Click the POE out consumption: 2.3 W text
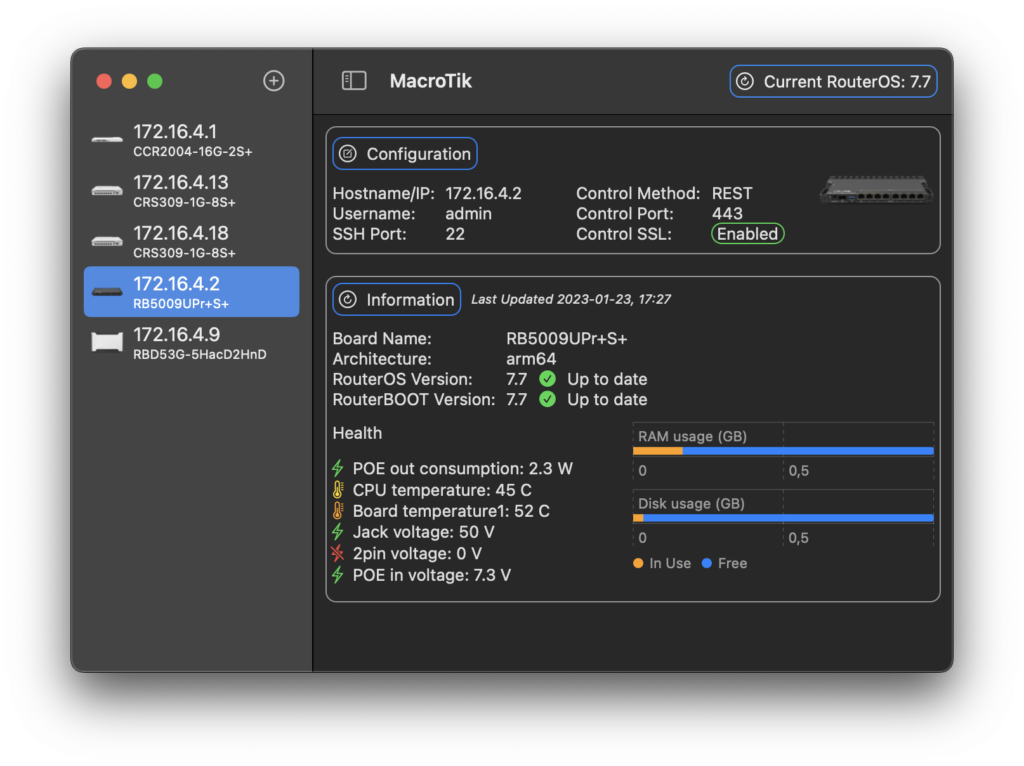Screen dimensions: 1024x766 click(x=462, y=468)
